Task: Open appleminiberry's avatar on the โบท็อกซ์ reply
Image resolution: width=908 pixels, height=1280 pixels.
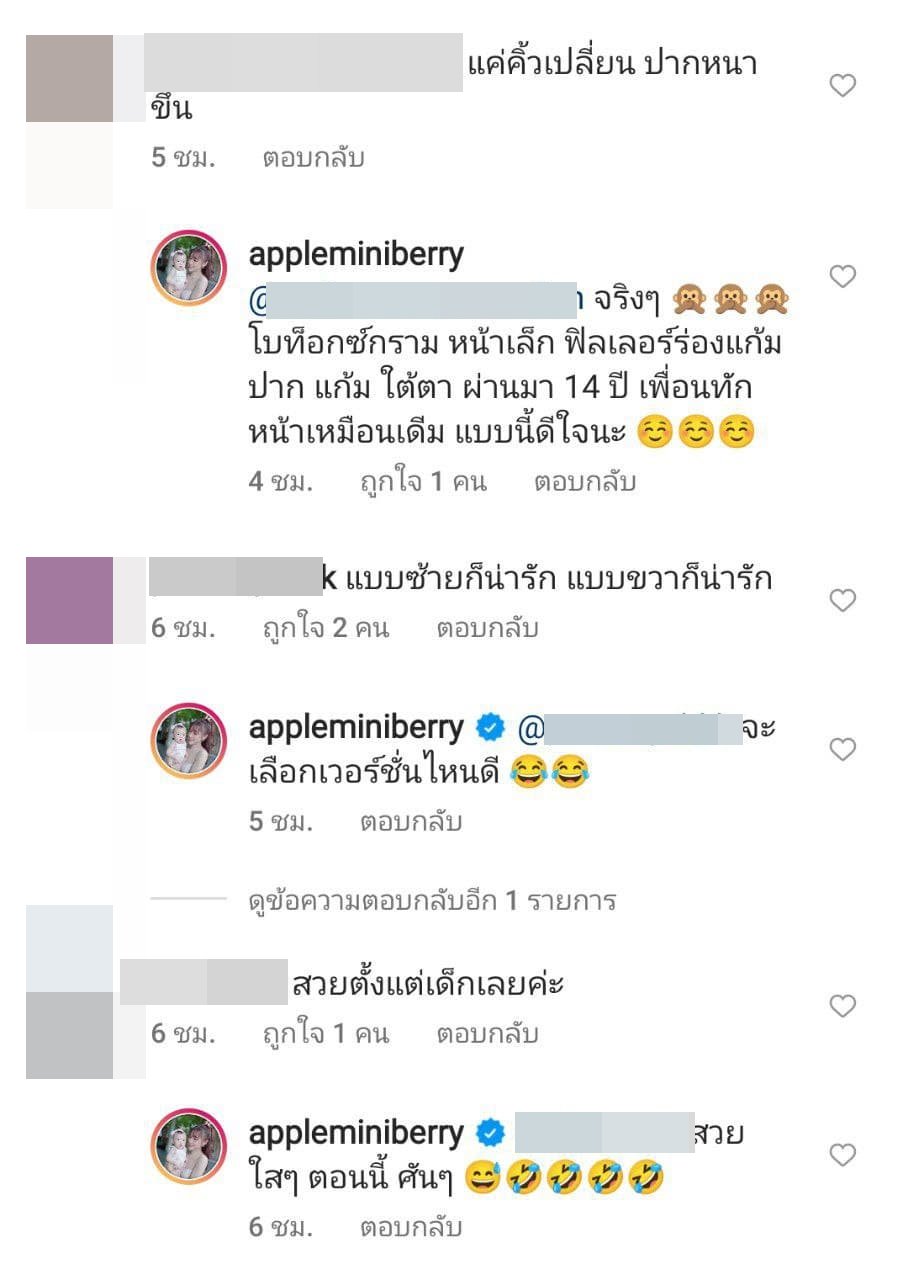Action: point(189,270)
